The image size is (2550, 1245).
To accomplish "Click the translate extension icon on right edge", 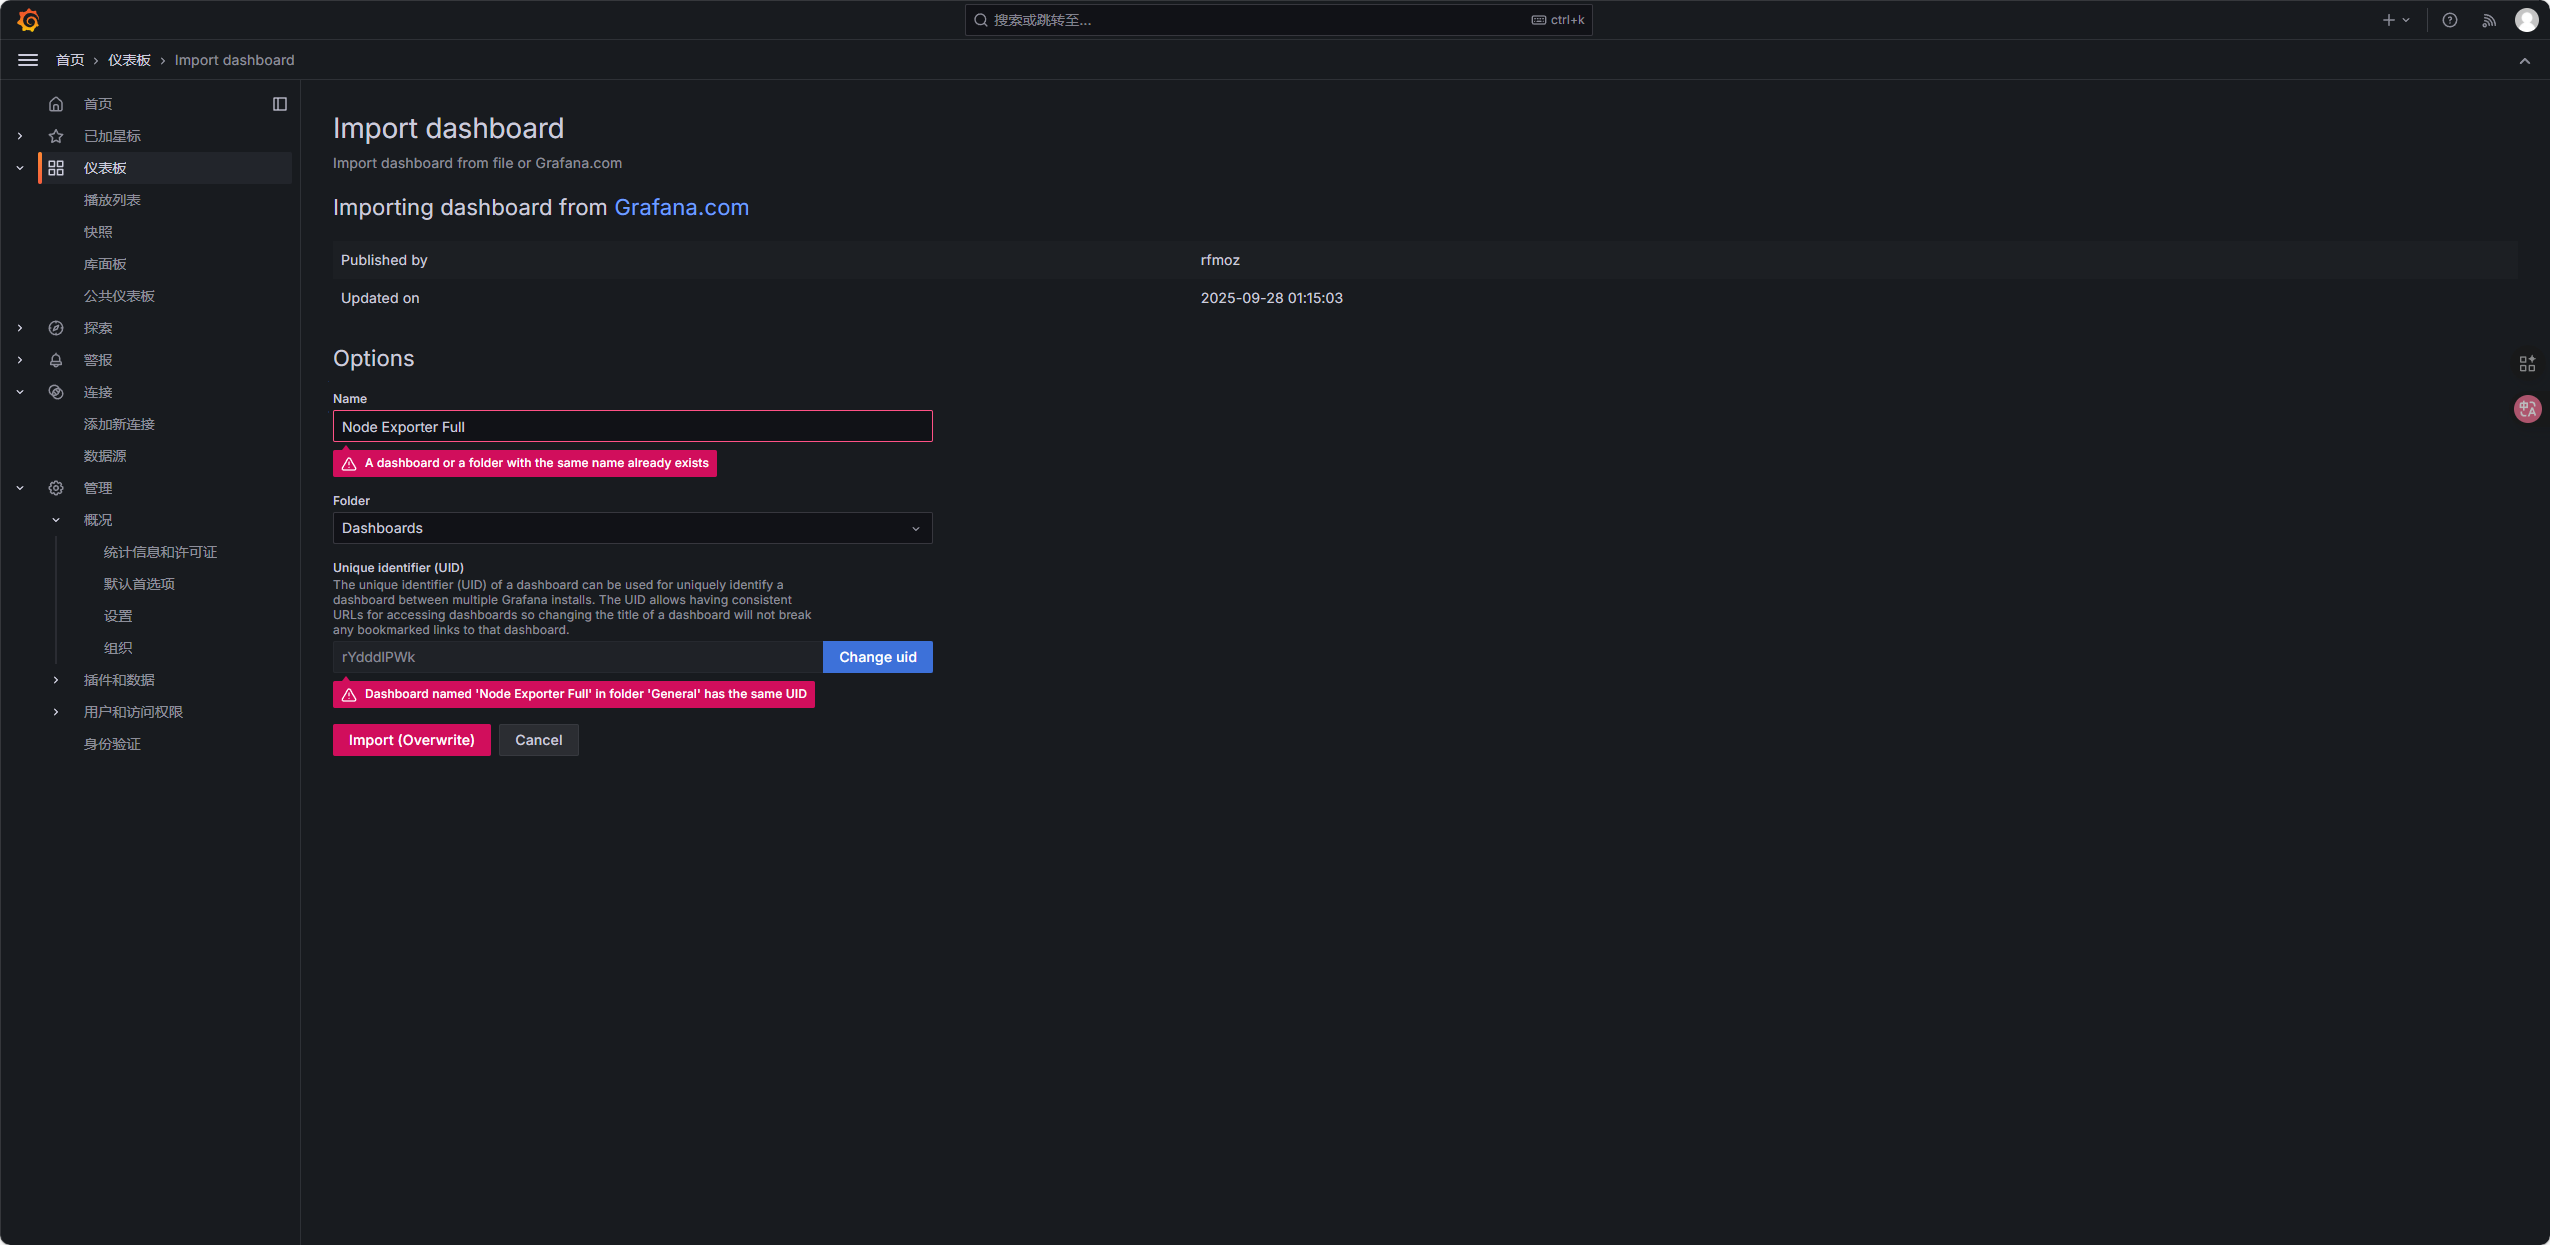I will 2527,408.
